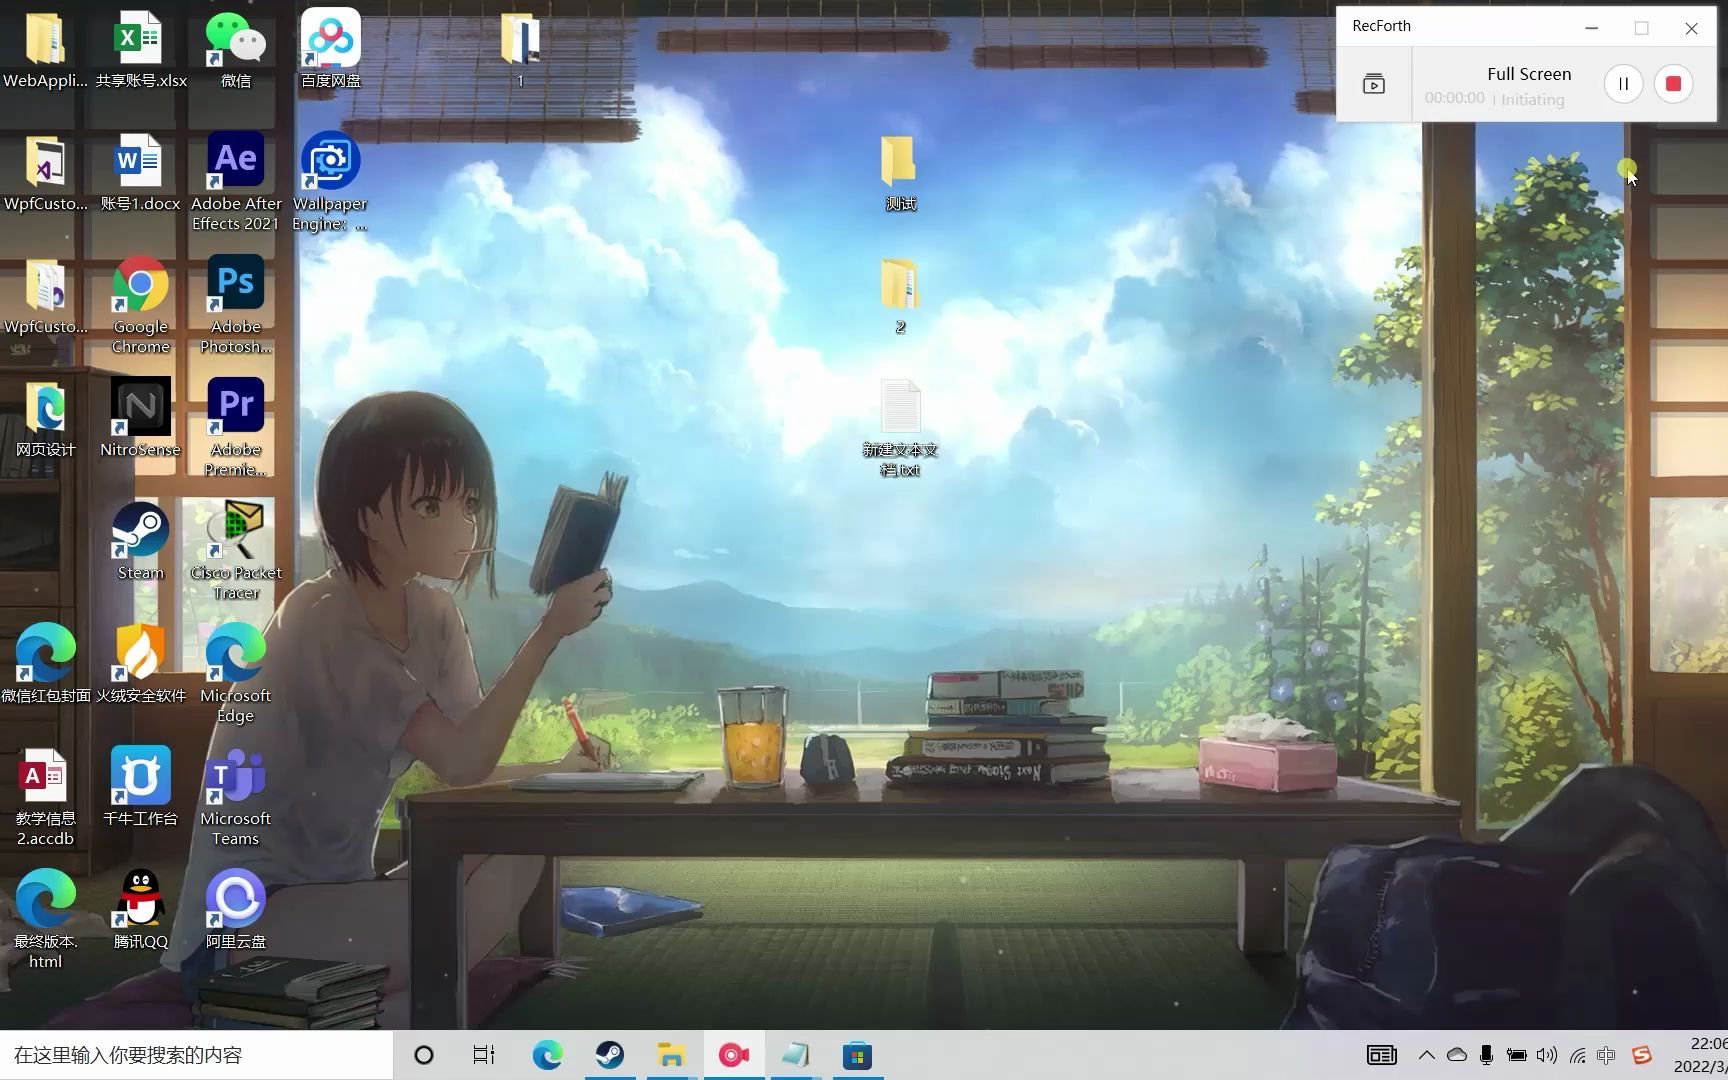Select the Google Chrome shortcut
Image resolution: width=1728 pixels, height=1080 pixels.
[x=140, y=306]
